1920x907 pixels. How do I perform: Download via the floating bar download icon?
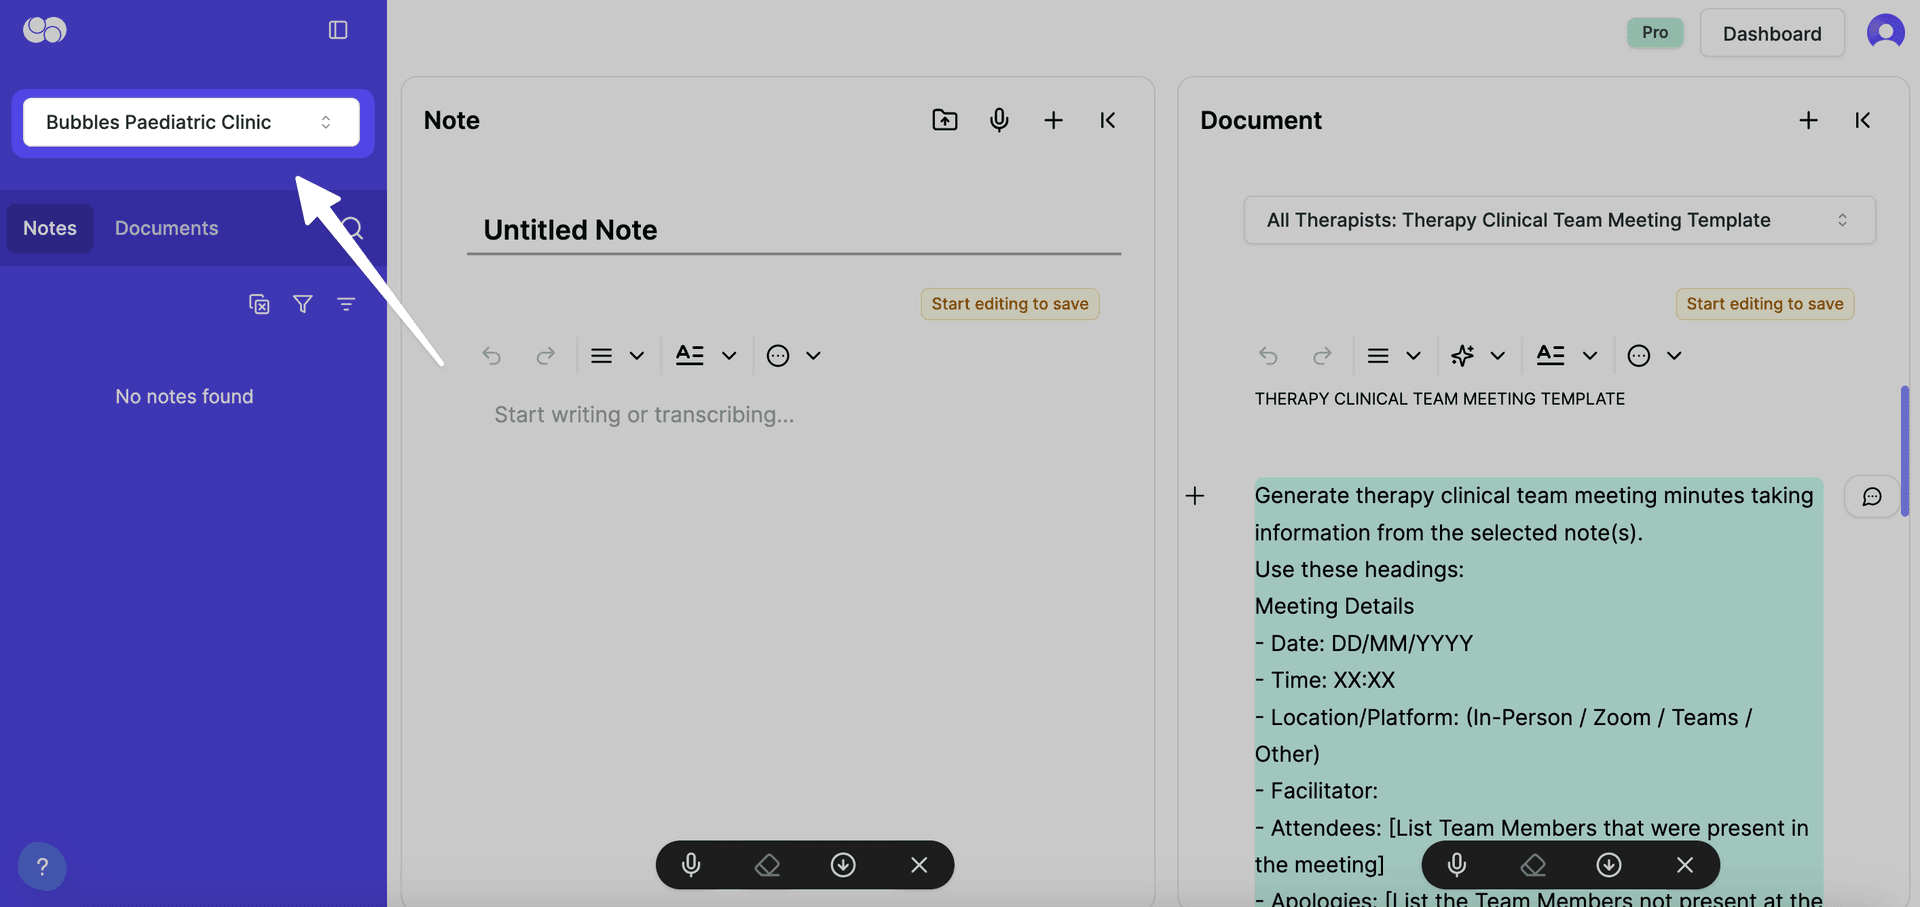[x=843, y=865]
